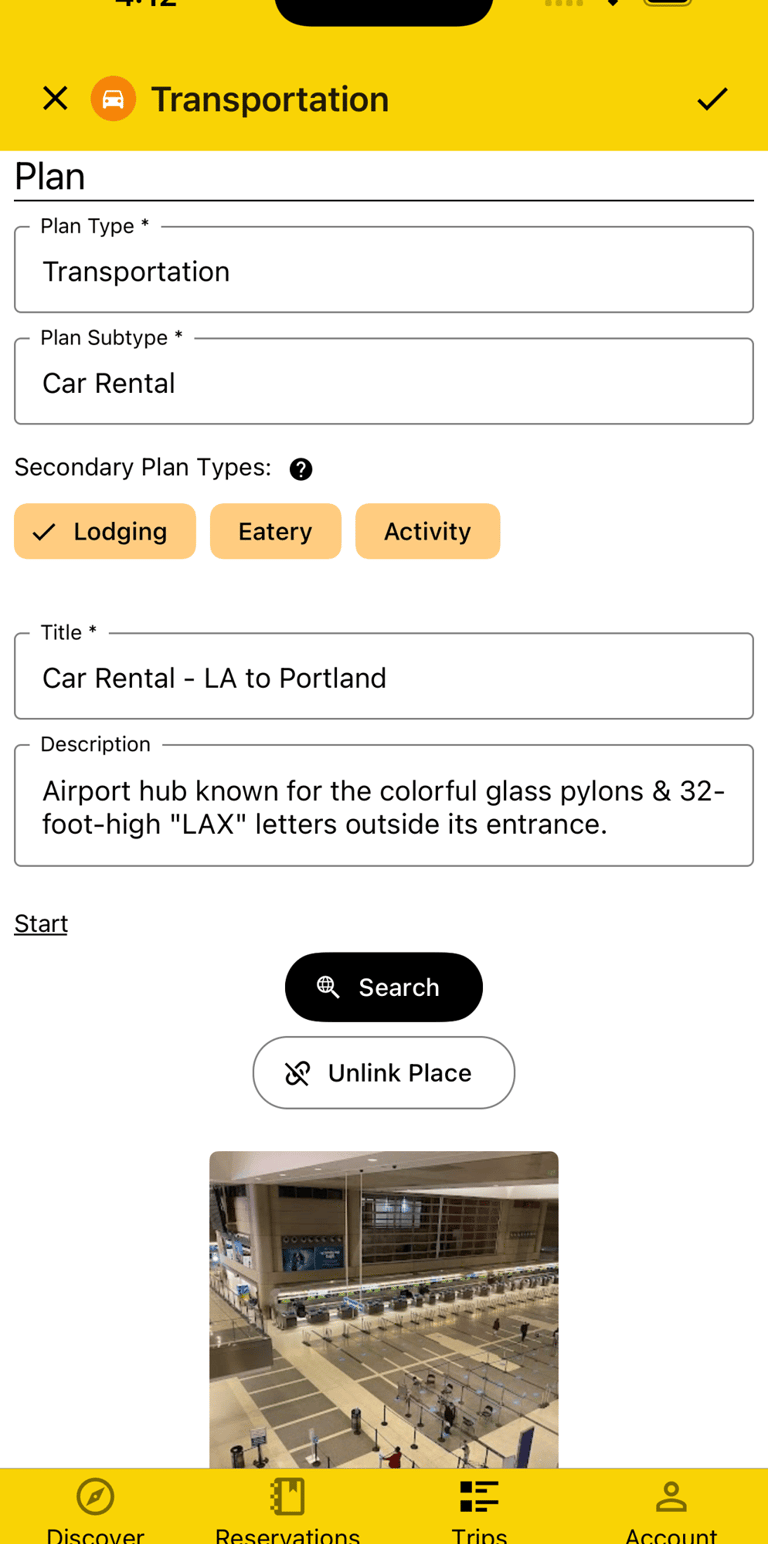
Task: Confirm changes with the checkmark icon
Action: click(x=712, y=98)
